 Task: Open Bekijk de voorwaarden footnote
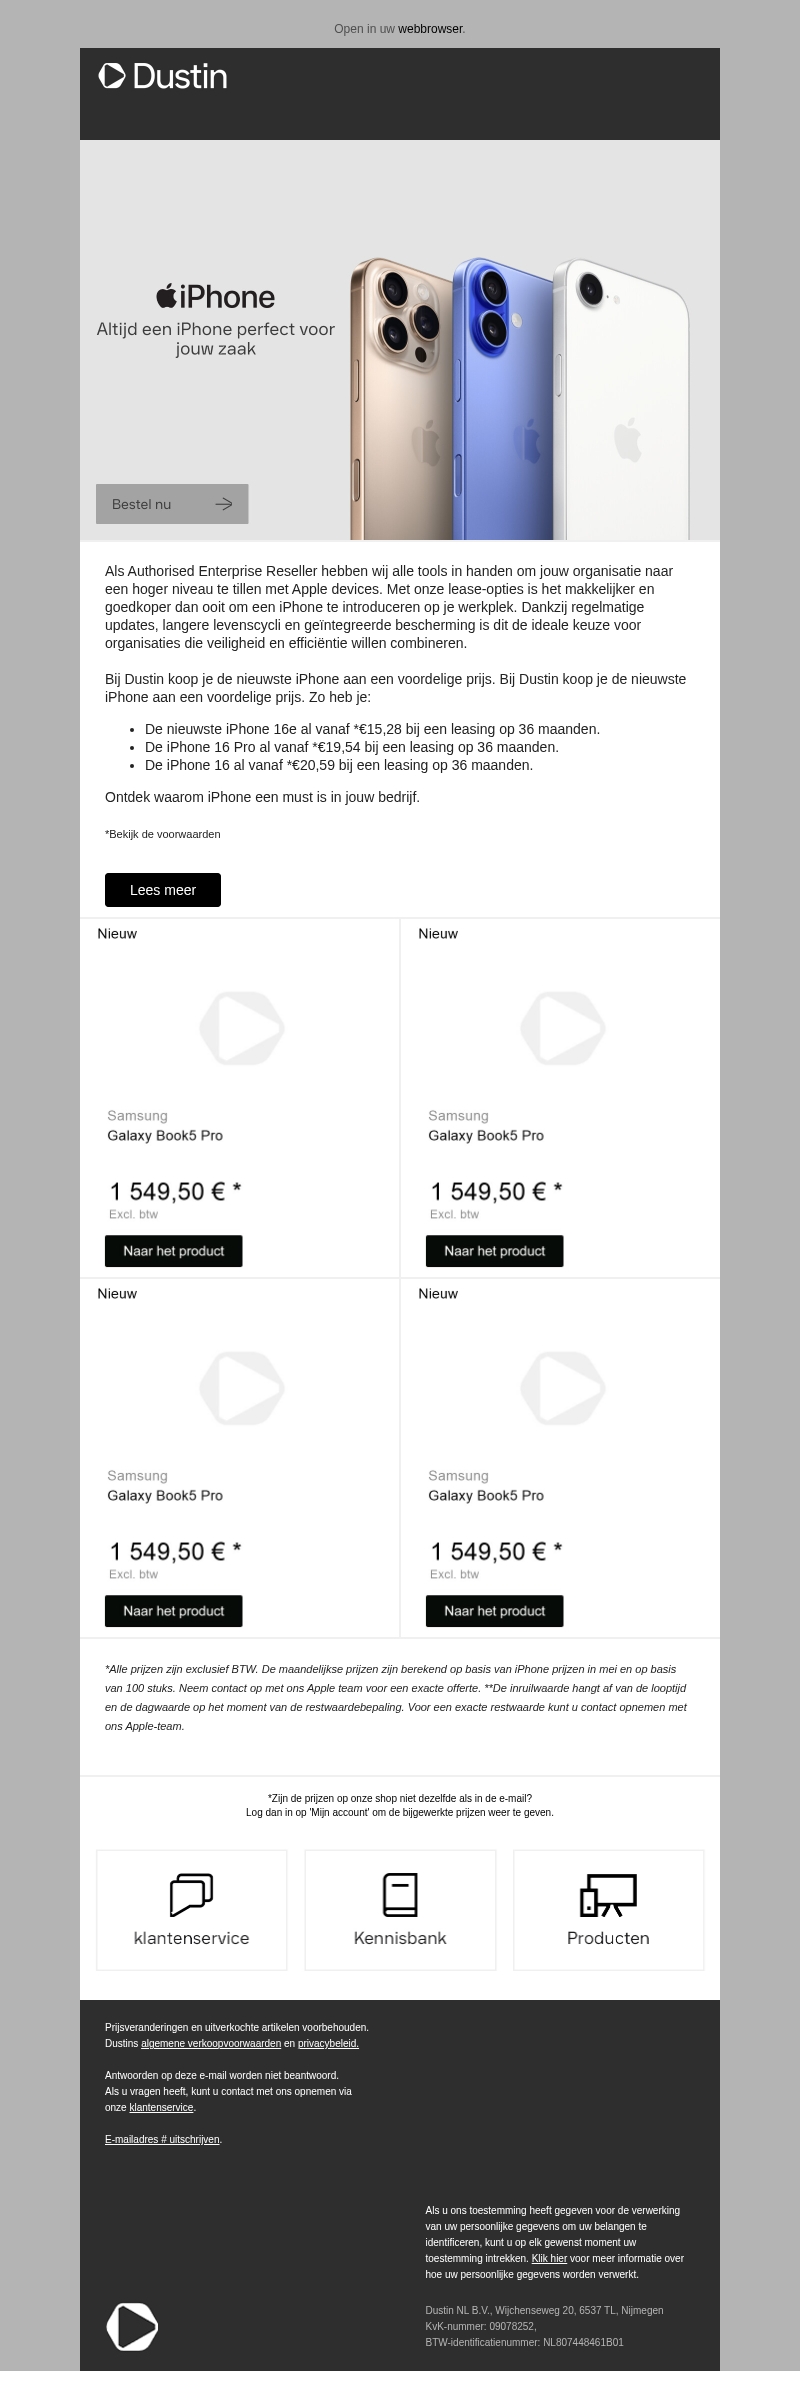pos(163,834)
